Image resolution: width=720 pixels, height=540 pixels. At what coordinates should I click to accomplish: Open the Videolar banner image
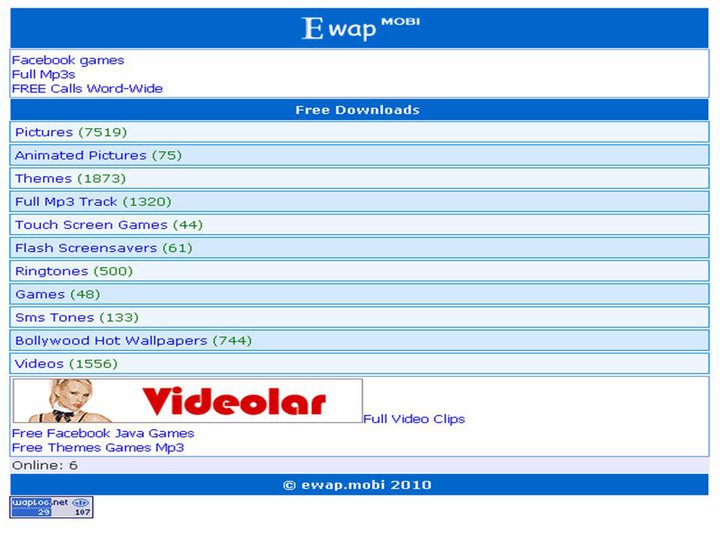pos(187,400)
